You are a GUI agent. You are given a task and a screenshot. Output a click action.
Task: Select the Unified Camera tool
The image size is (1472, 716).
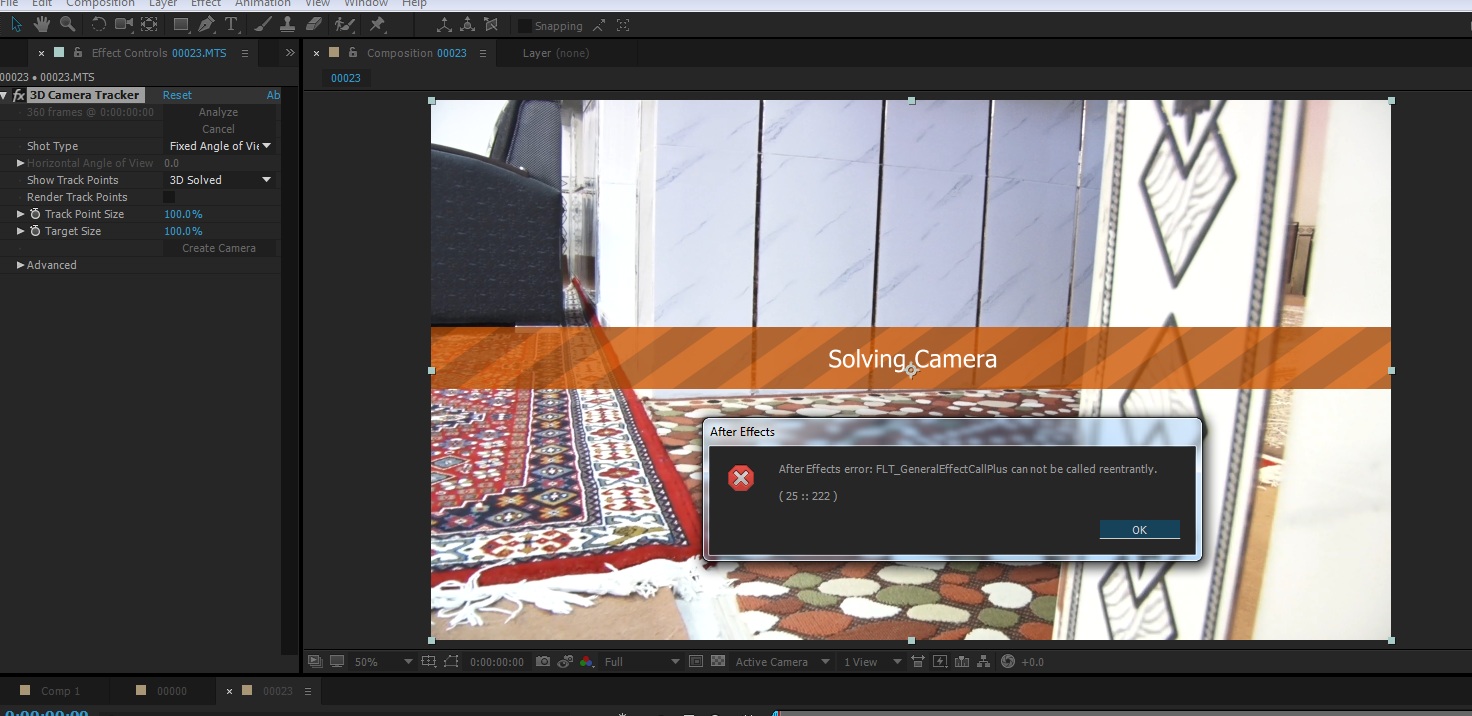124,24
